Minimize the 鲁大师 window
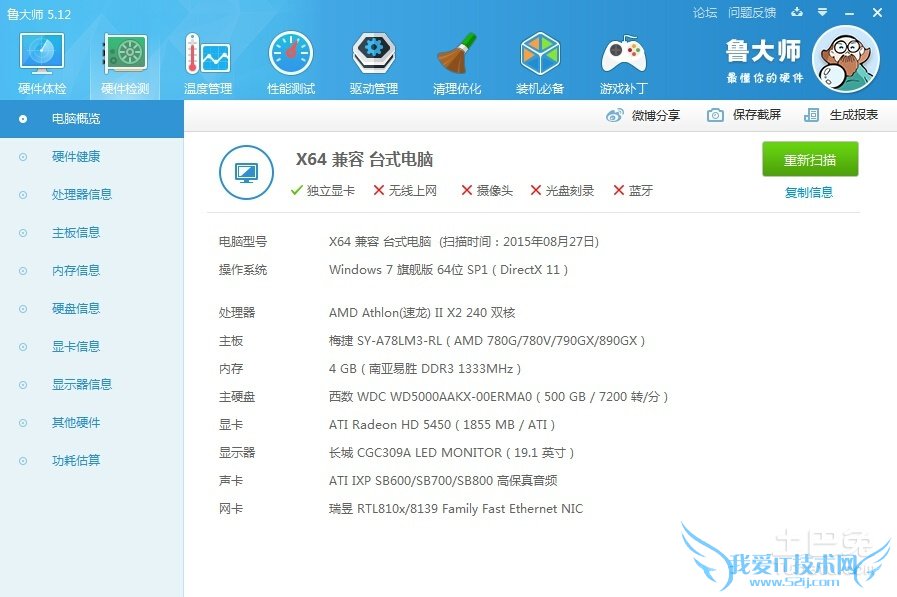 (849, 13)
